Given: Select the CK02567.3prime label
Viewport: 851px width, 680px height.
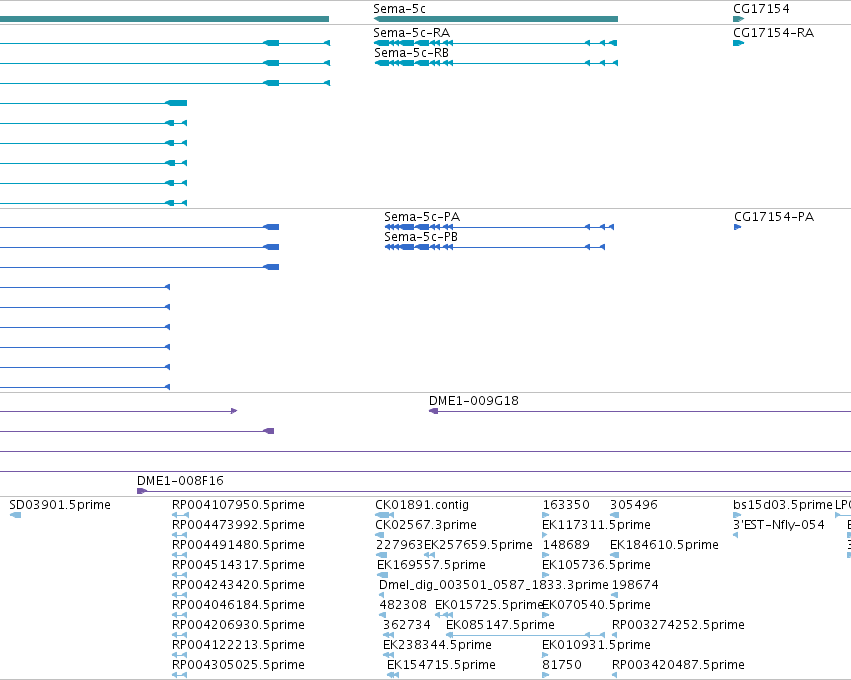Looking at the screenshot, I should [x=426, y=525].
